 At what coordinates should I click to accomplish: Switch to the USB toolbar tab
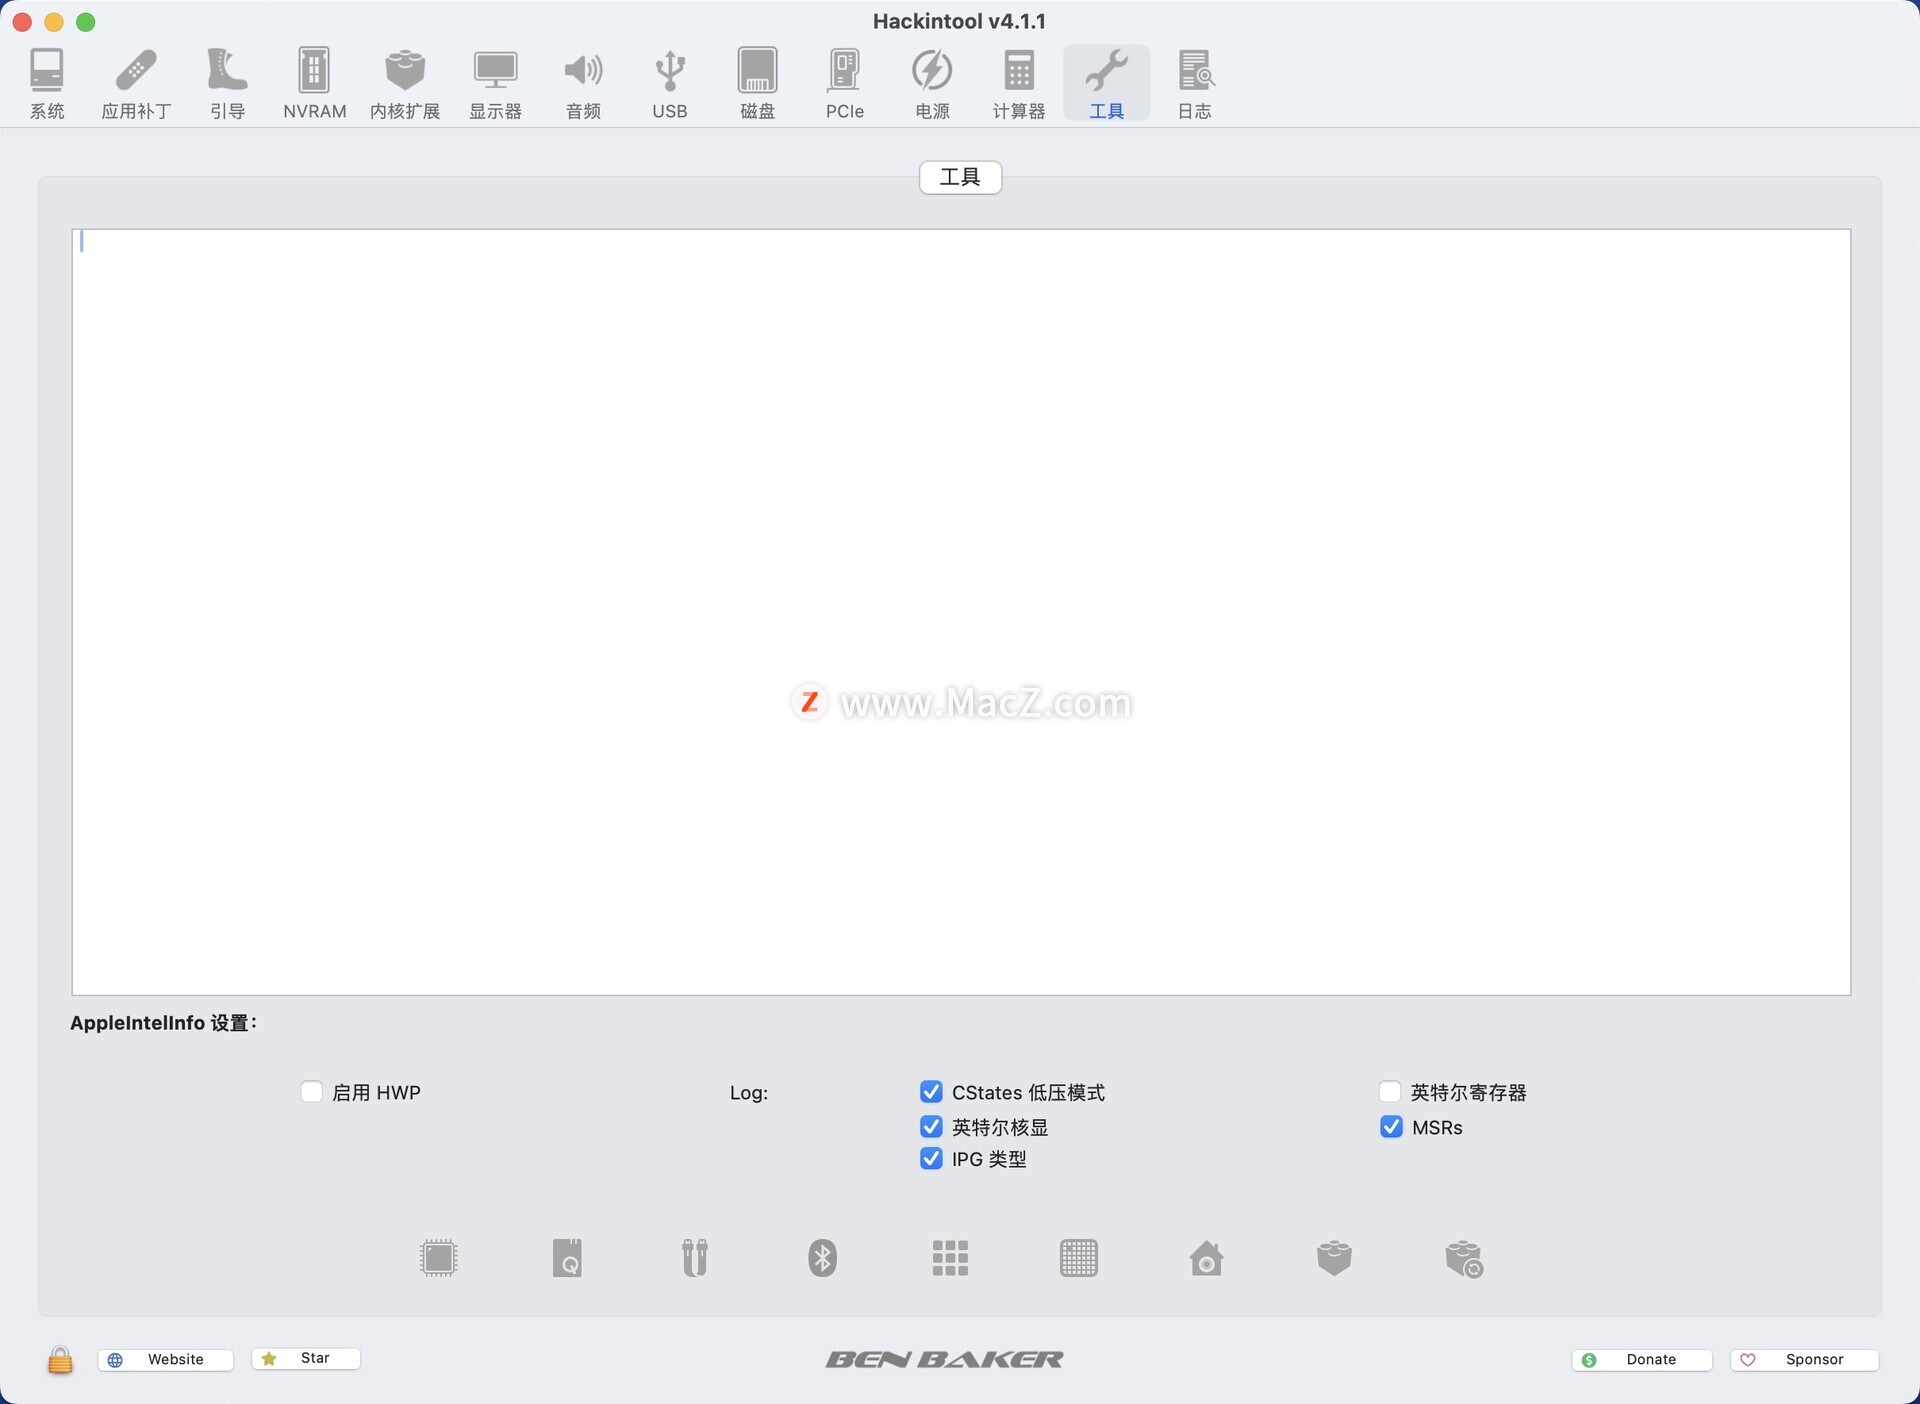(x=669, y=84)
